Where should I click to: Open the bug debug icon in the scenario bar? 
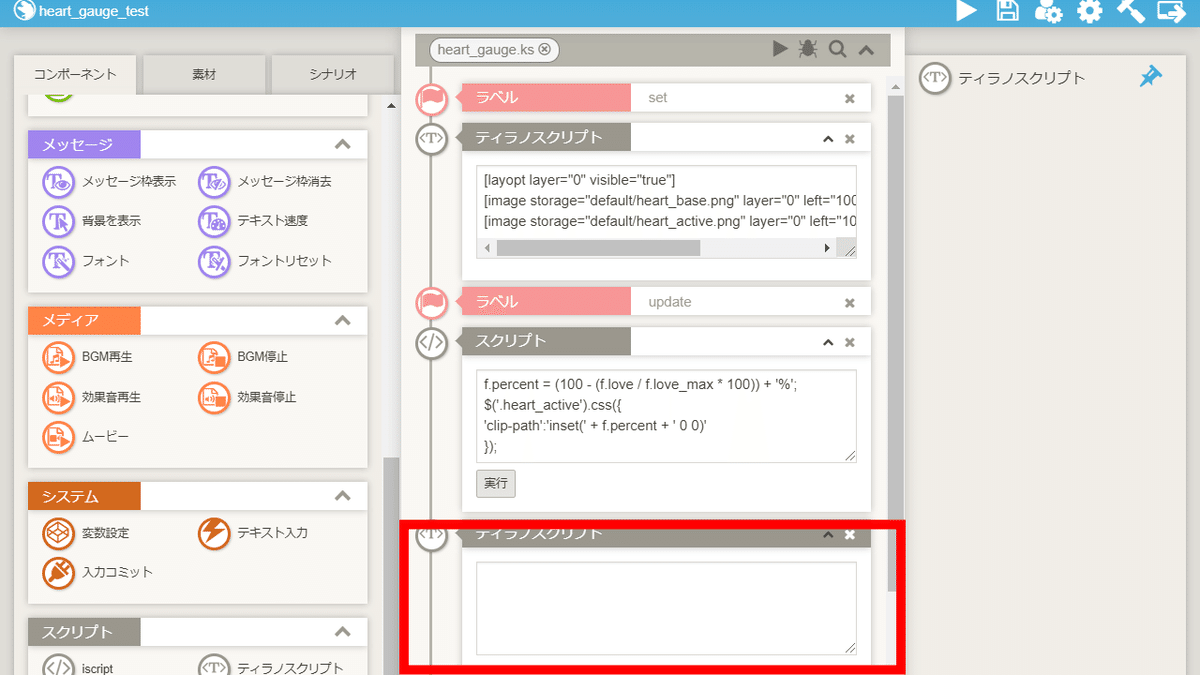click(x=808, y=49)
